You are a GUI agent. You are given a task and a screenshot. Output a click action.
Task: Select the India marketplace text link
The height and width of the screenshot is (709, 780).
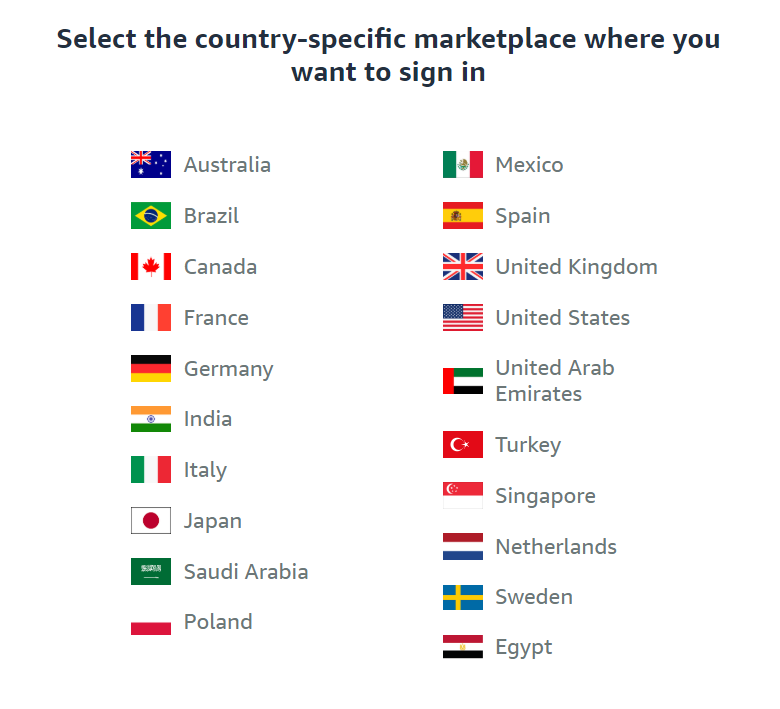click(208, 419)
